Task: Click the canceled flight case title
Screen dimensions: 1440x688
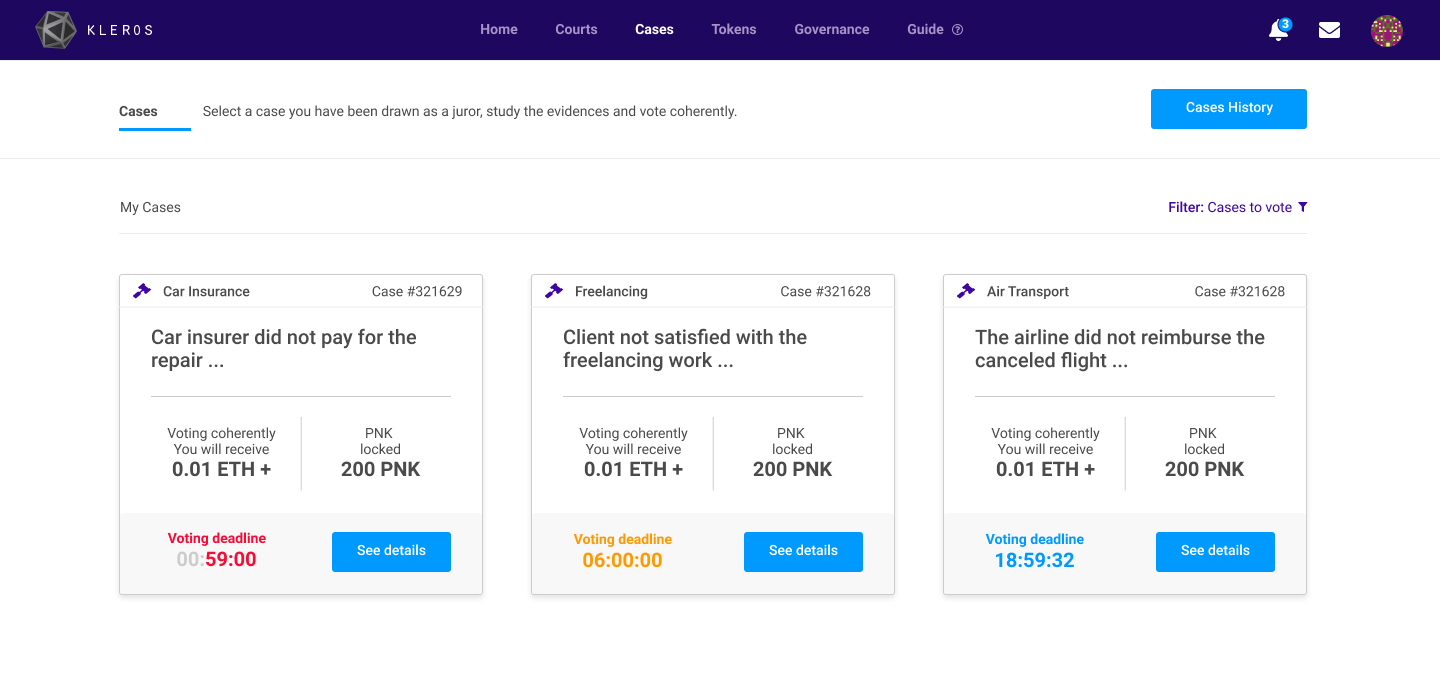Action: 1119,349
